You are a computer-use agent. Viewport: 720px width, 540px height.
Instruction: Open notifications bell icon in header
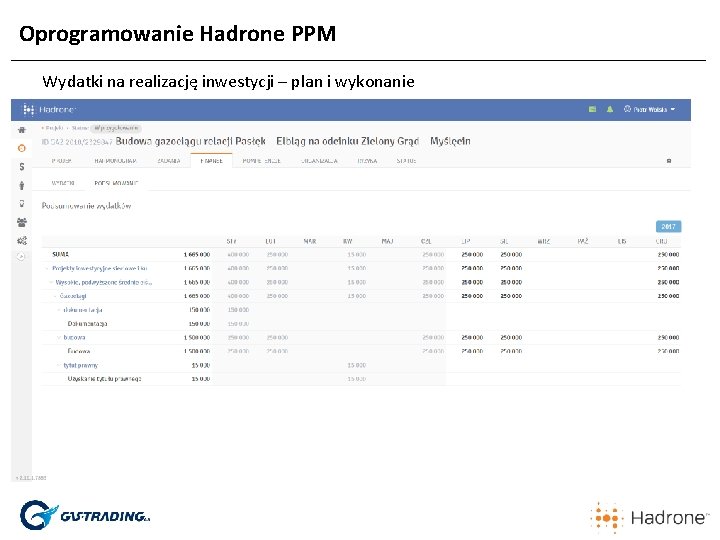point(610,109)
